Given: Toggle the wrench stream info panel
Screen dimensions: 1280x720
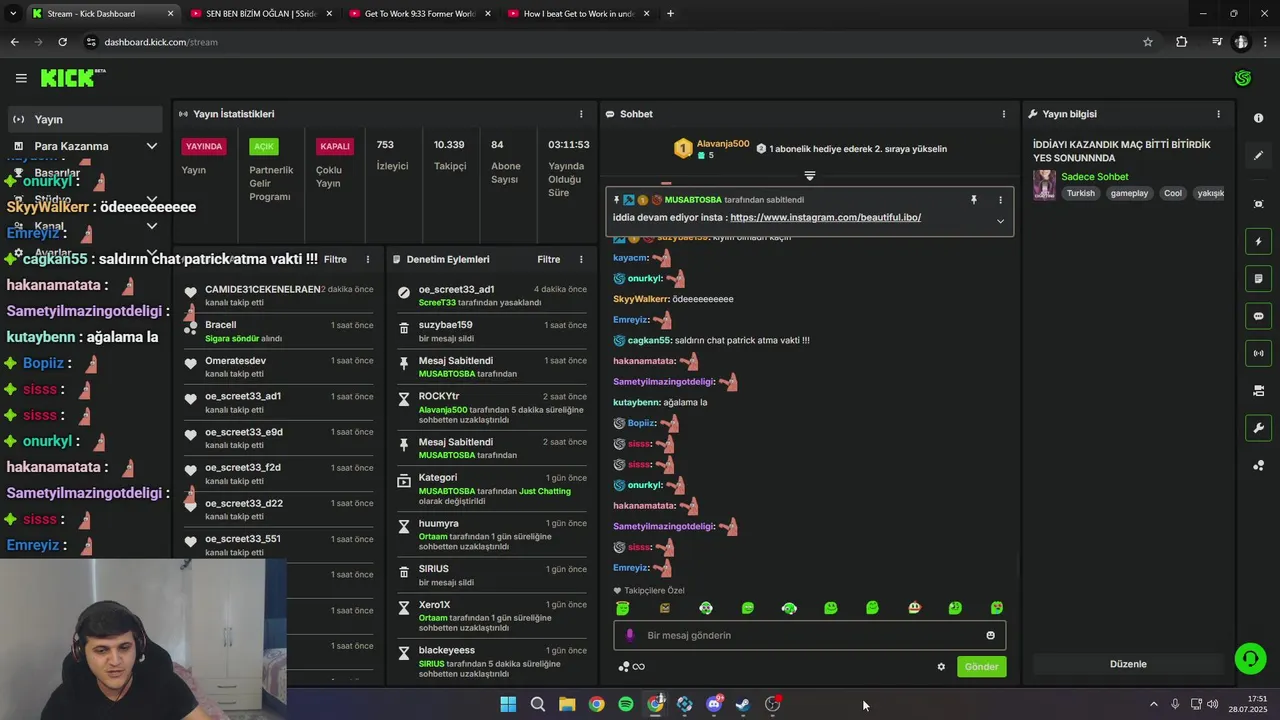Looking at the screenshot, I should click(1258, 428).
